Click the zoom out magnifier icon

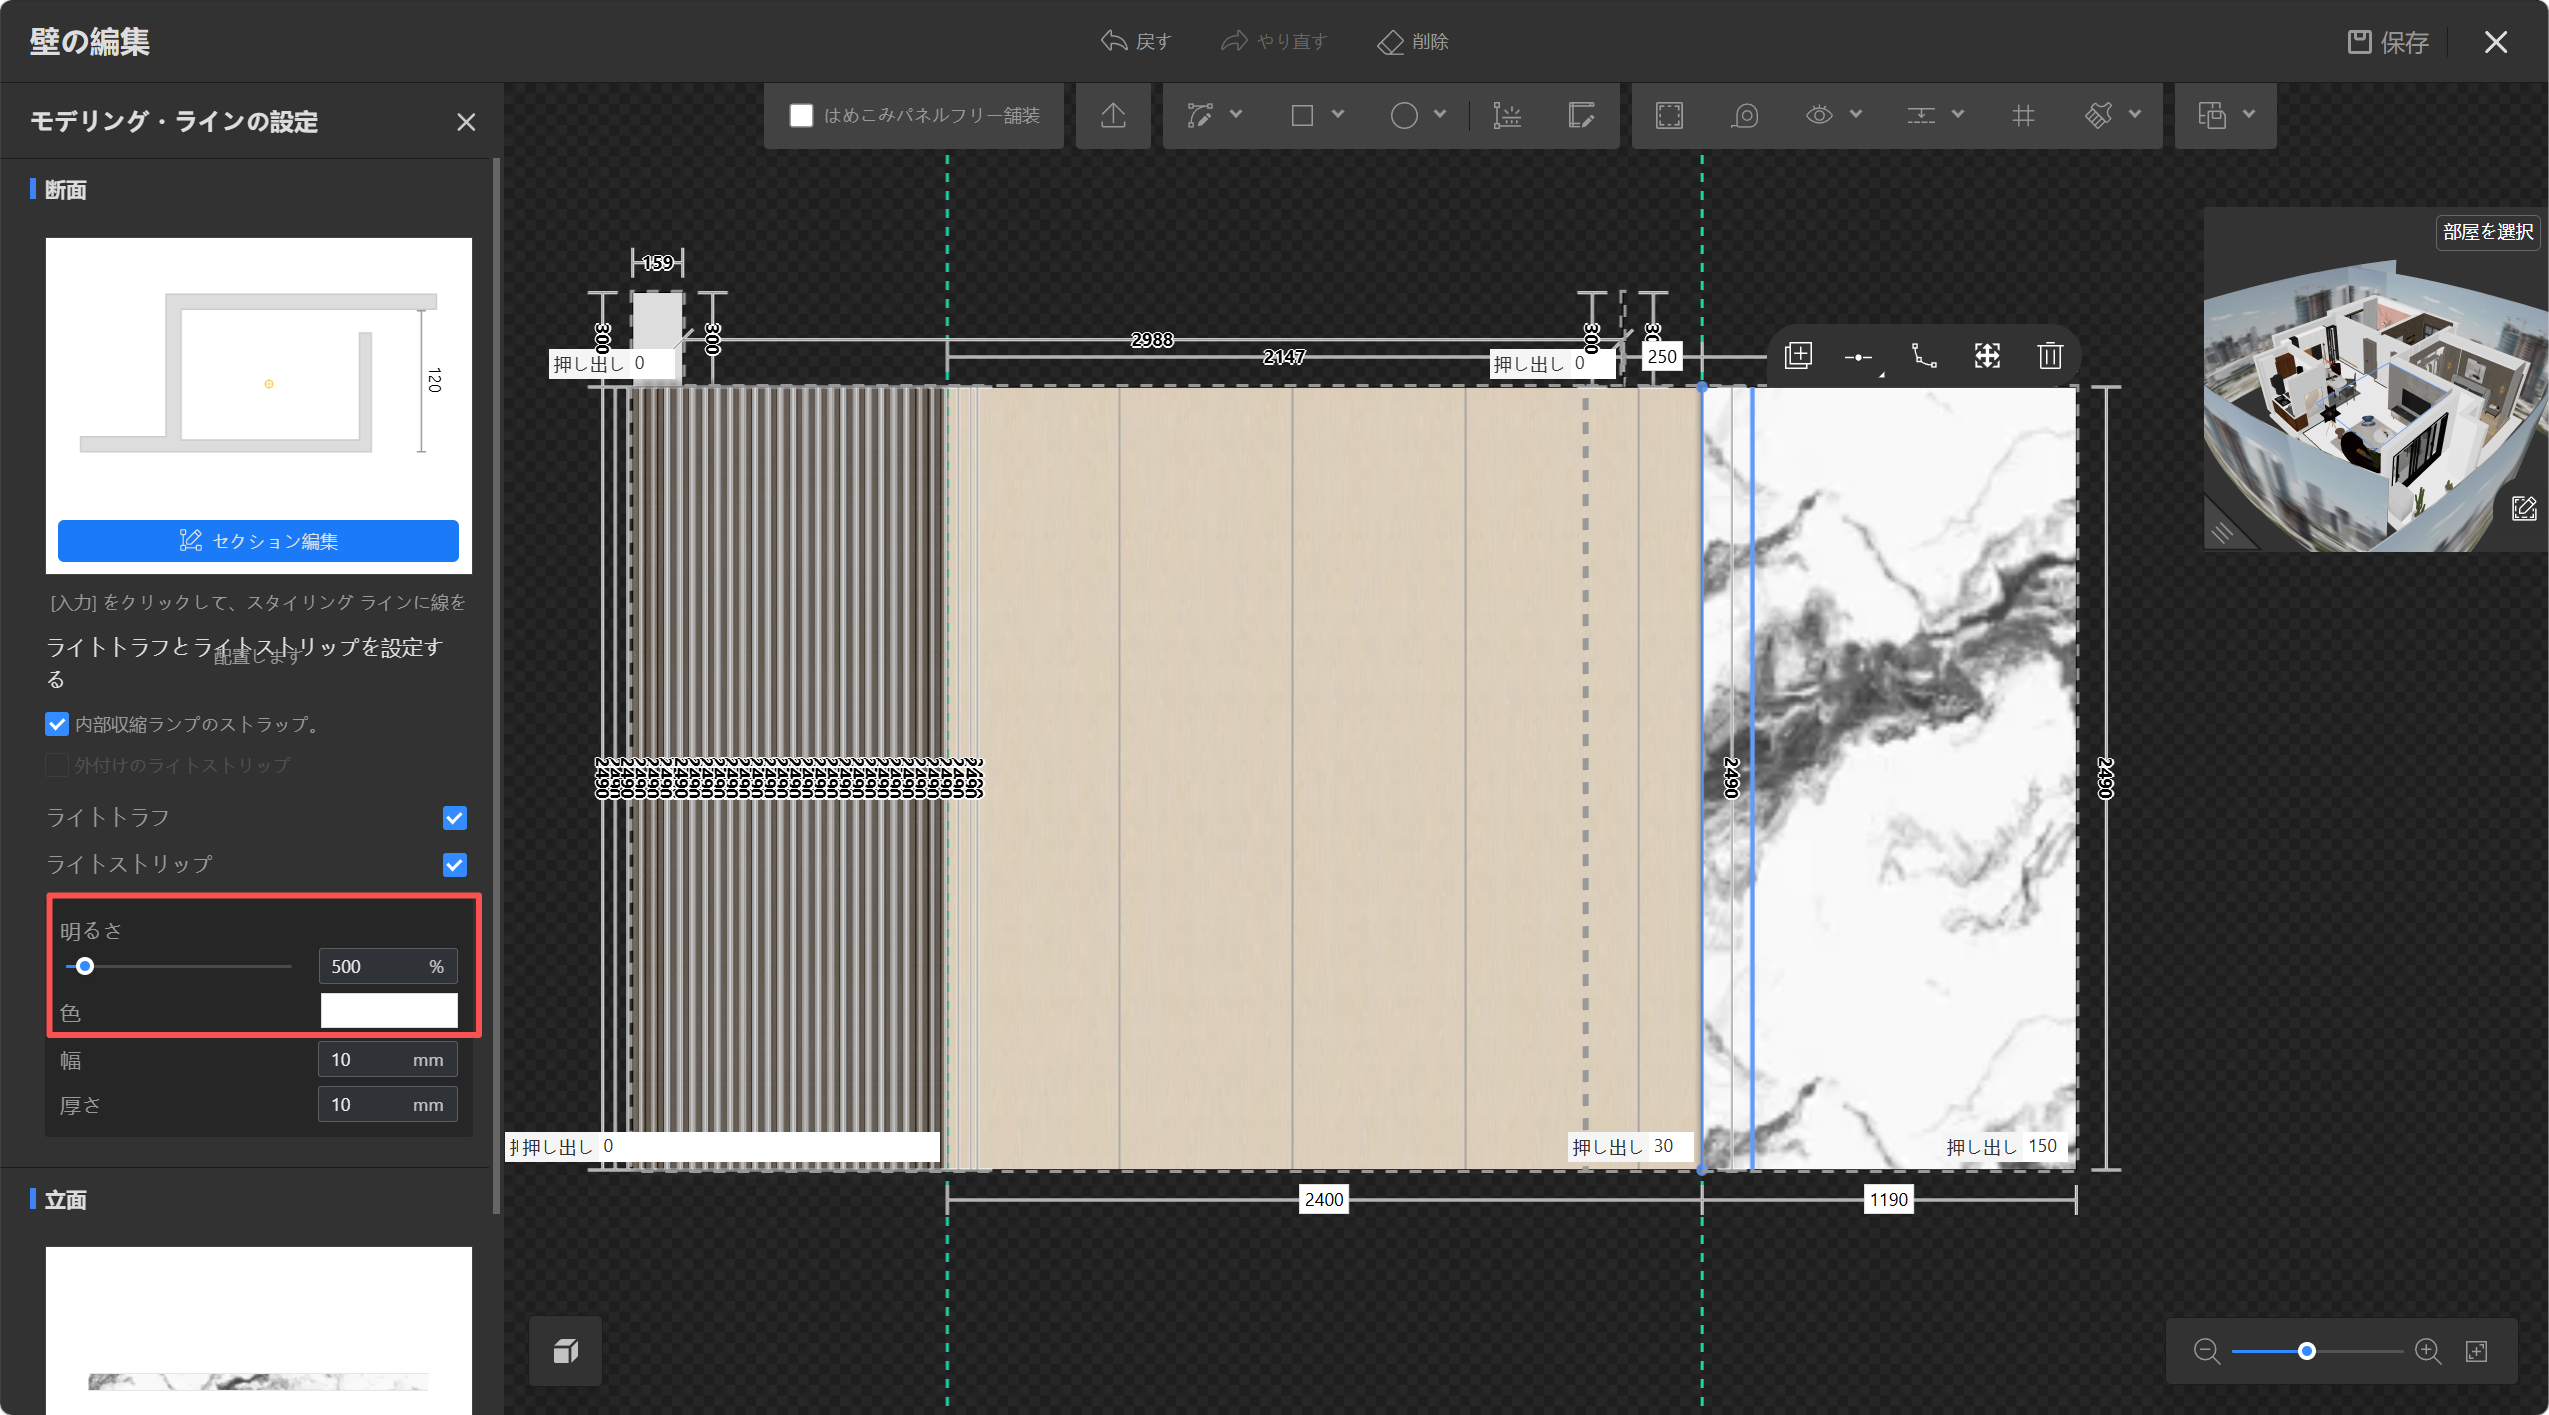pos(2206,1352)
